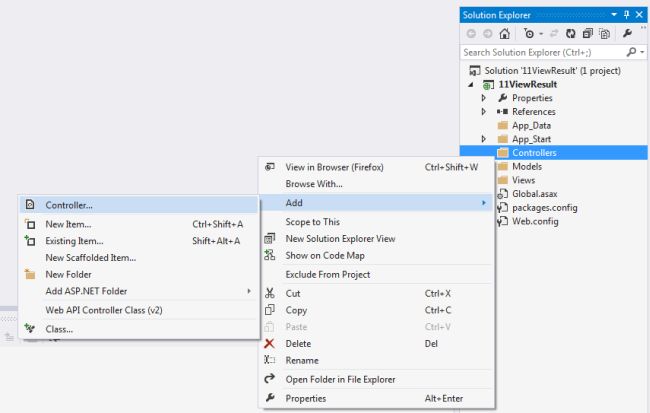Choose Copy from the context menu
Viewport: 650px width, 413px height.
pyautogui.click(x=376, y=310)
